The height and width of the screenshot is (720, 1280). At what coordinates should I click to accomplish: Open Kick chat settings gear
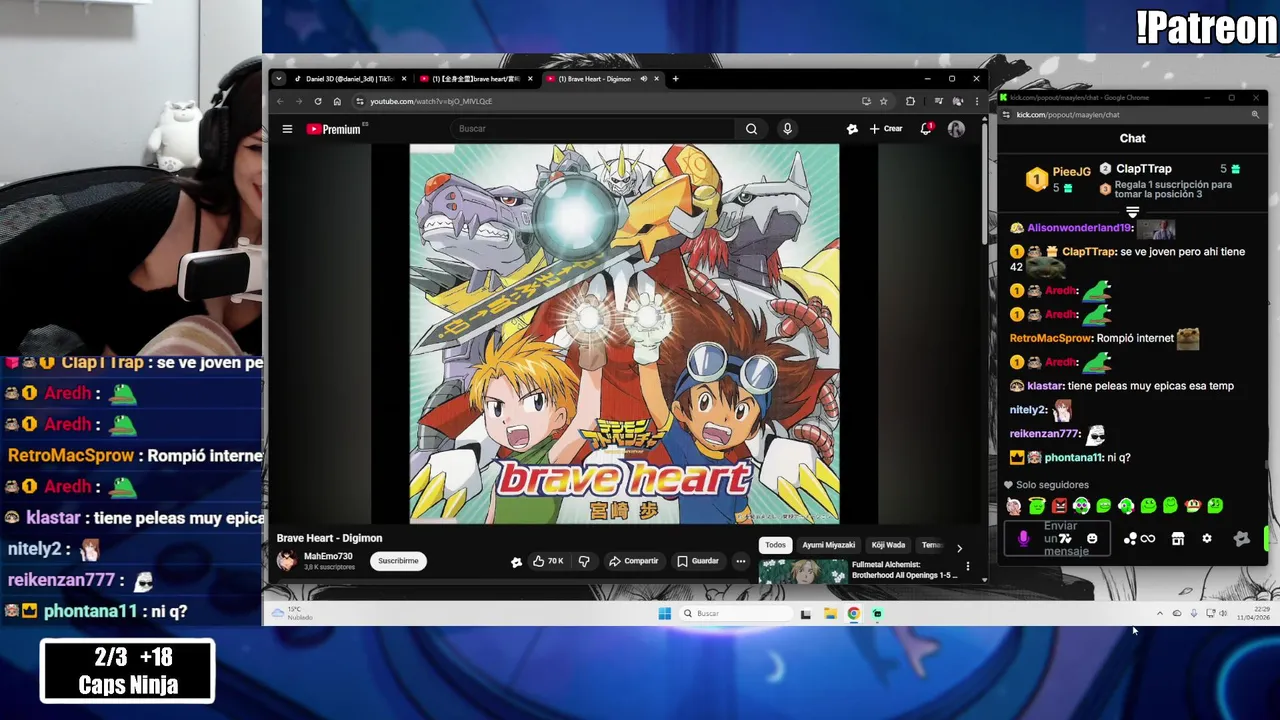click(1207, 539)
